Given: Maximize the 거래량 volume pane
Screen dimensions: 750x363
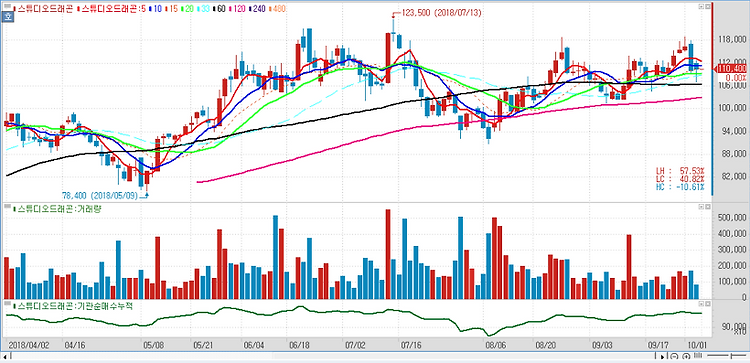Looking at the screenshot, I should tap(708, 207).
